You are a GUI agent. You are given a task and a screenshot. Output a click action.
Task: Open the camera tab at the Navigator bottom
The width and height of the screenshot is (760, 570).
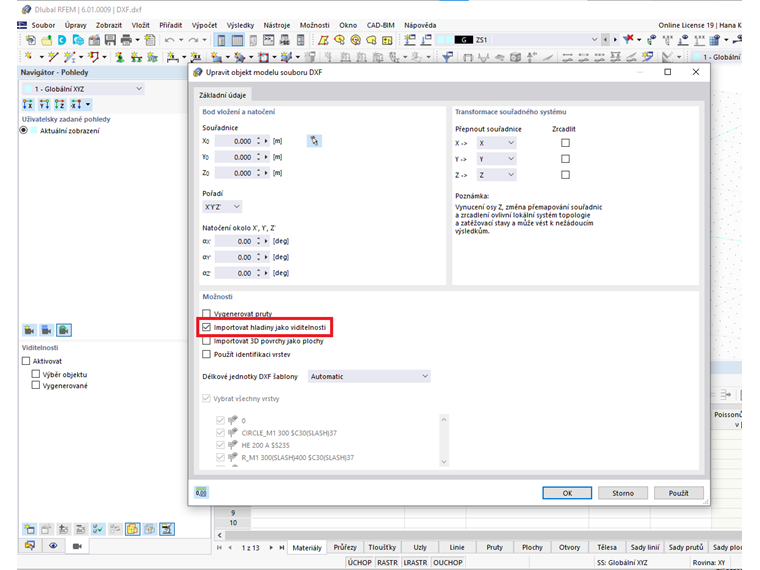(77, 546)
